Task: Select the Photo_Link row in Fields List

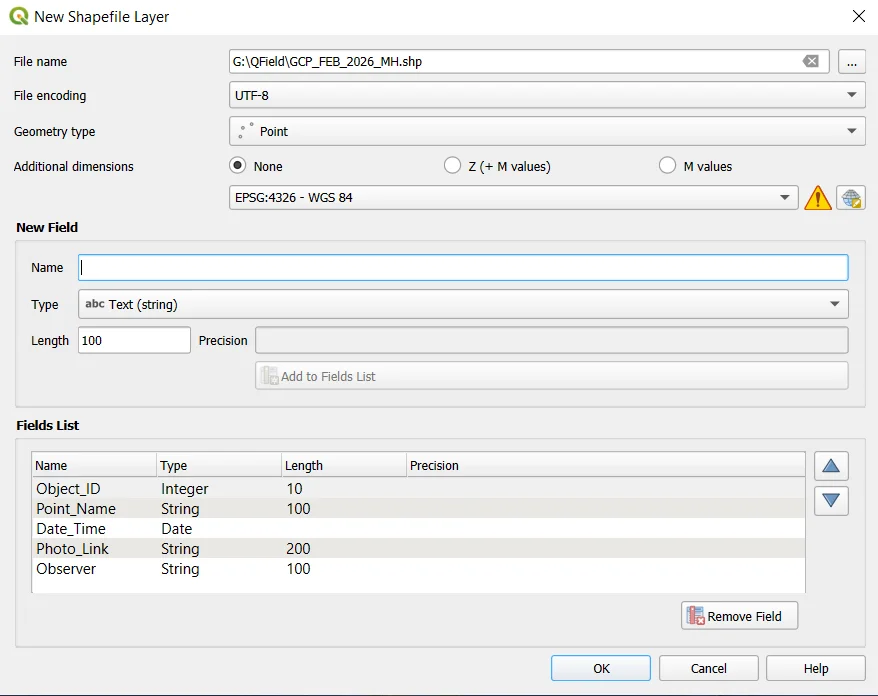Action: point(200,548)
